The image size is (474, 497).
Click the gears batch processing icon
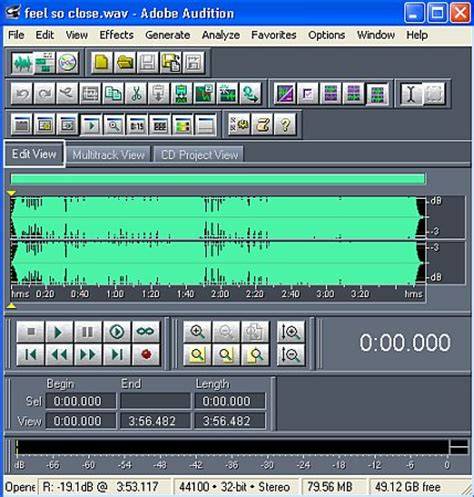tap(239, 125)
